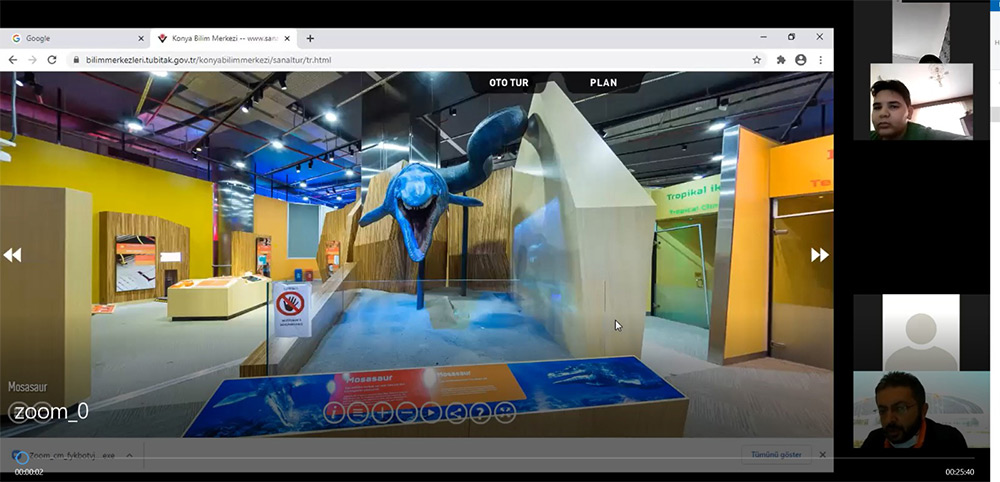Click the OTO TUR tab

click(508, 82)
